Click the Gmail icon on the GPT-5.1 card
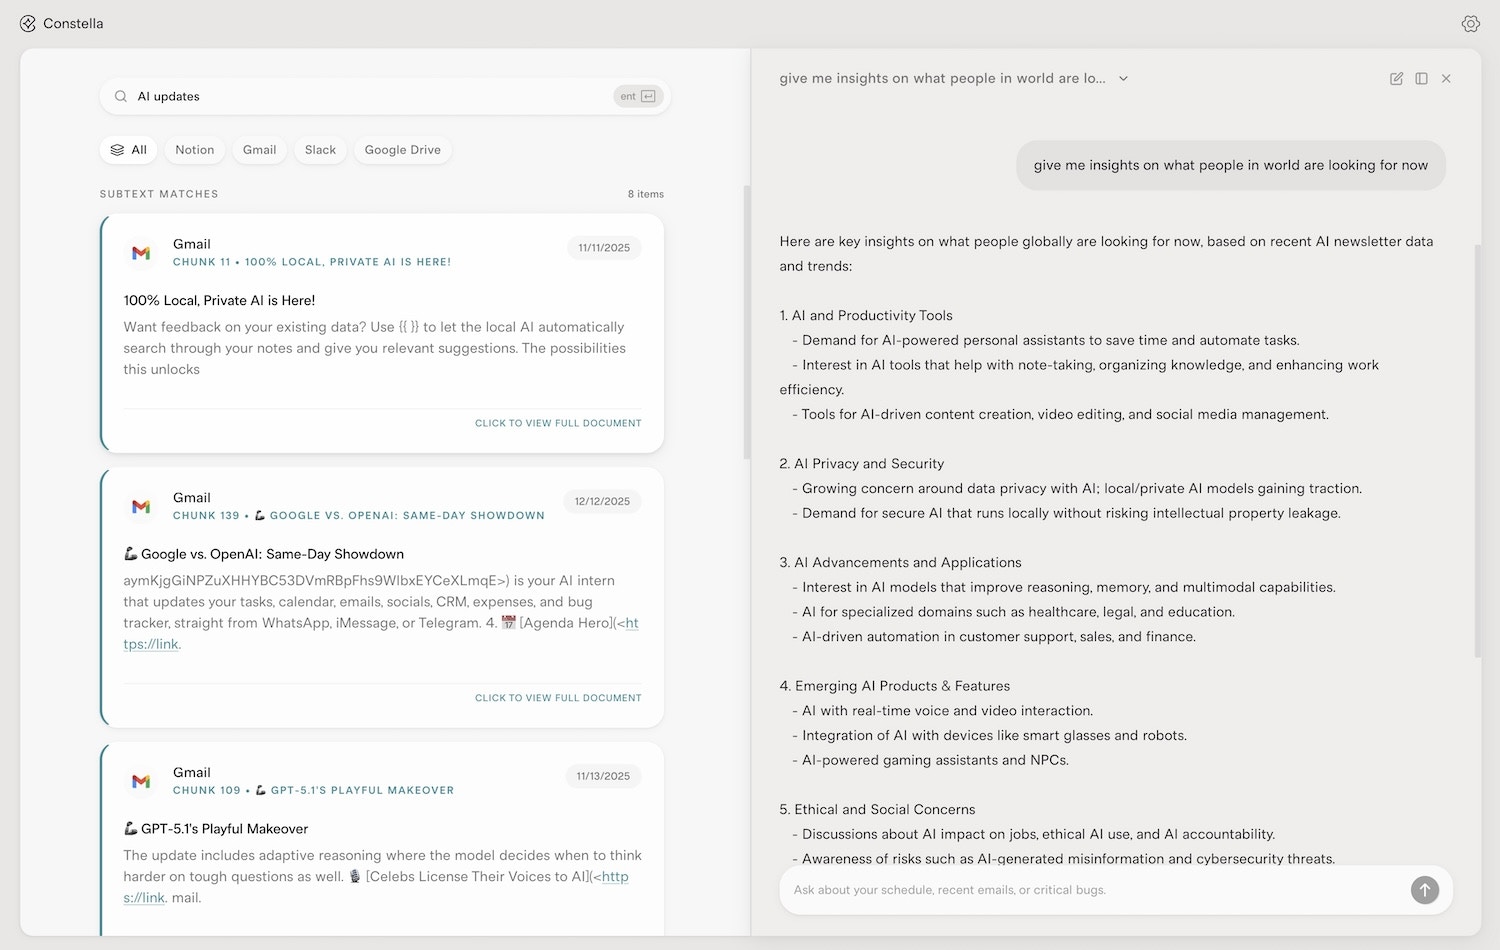This screenshot has height=950, width=1500. 141,781
